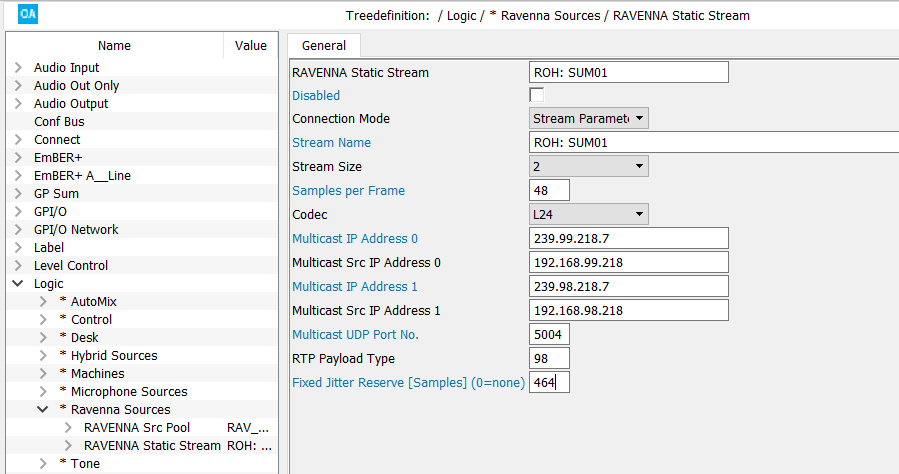The image size is (899, 474).
Task: Select Conf Bus in the tree
Action: click(x=59, y=122)
